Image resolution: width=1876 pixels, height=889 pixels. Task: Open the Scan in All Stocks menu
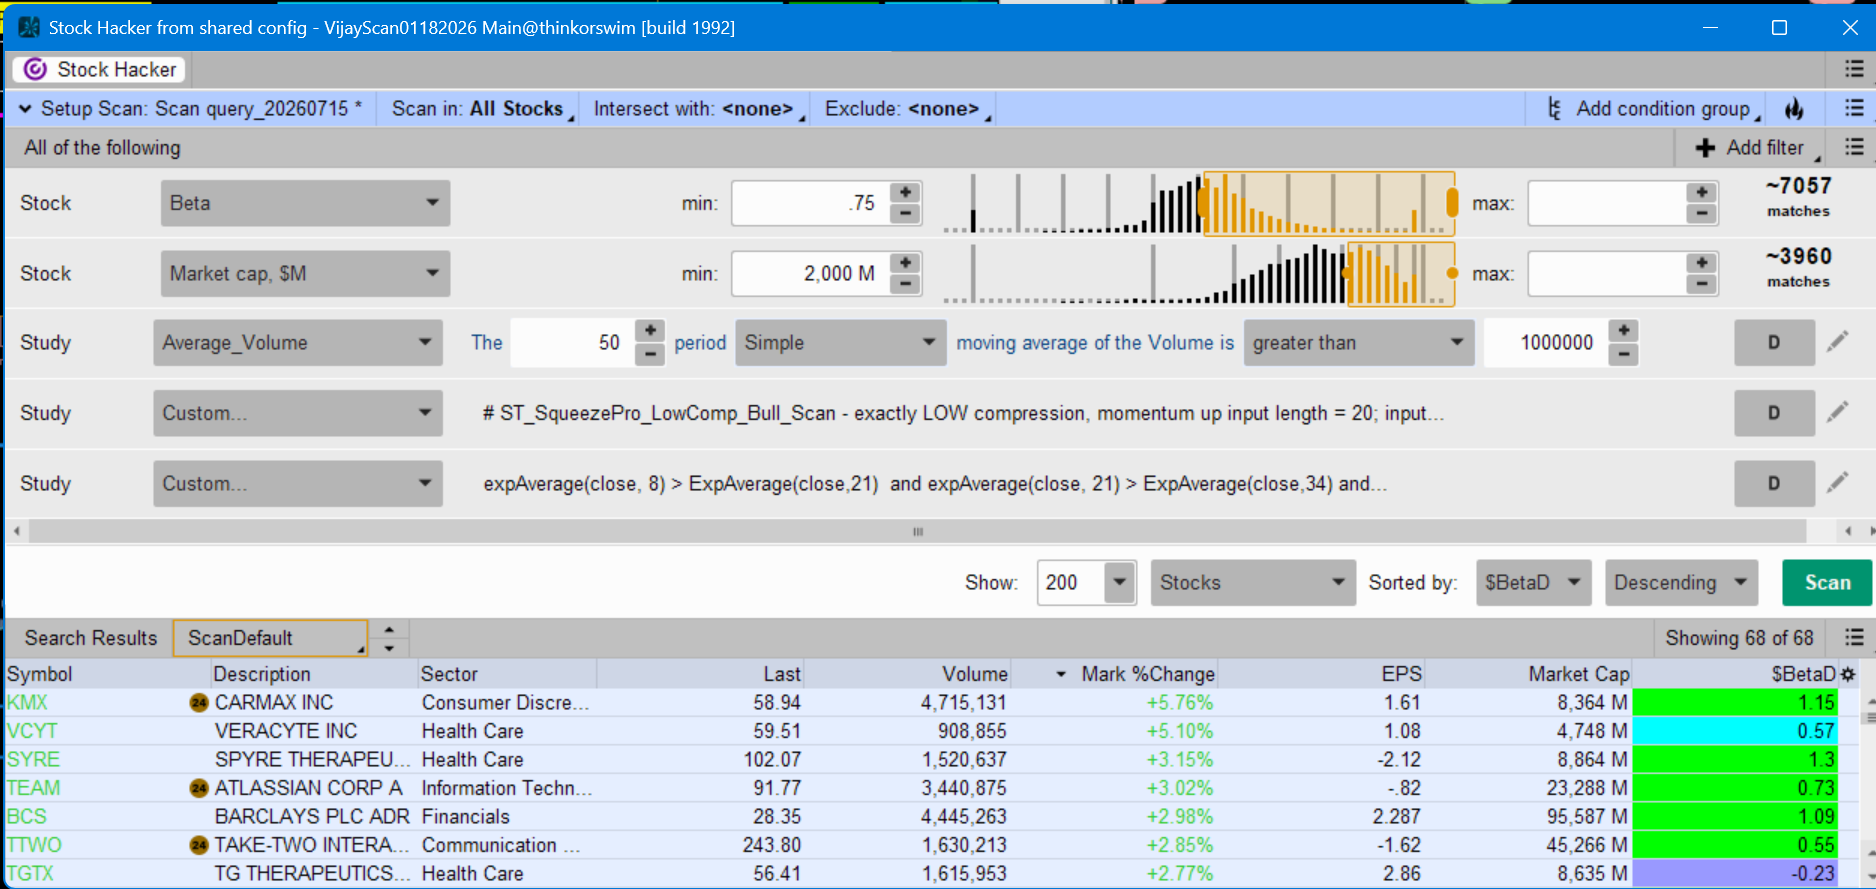pos(483,109)
